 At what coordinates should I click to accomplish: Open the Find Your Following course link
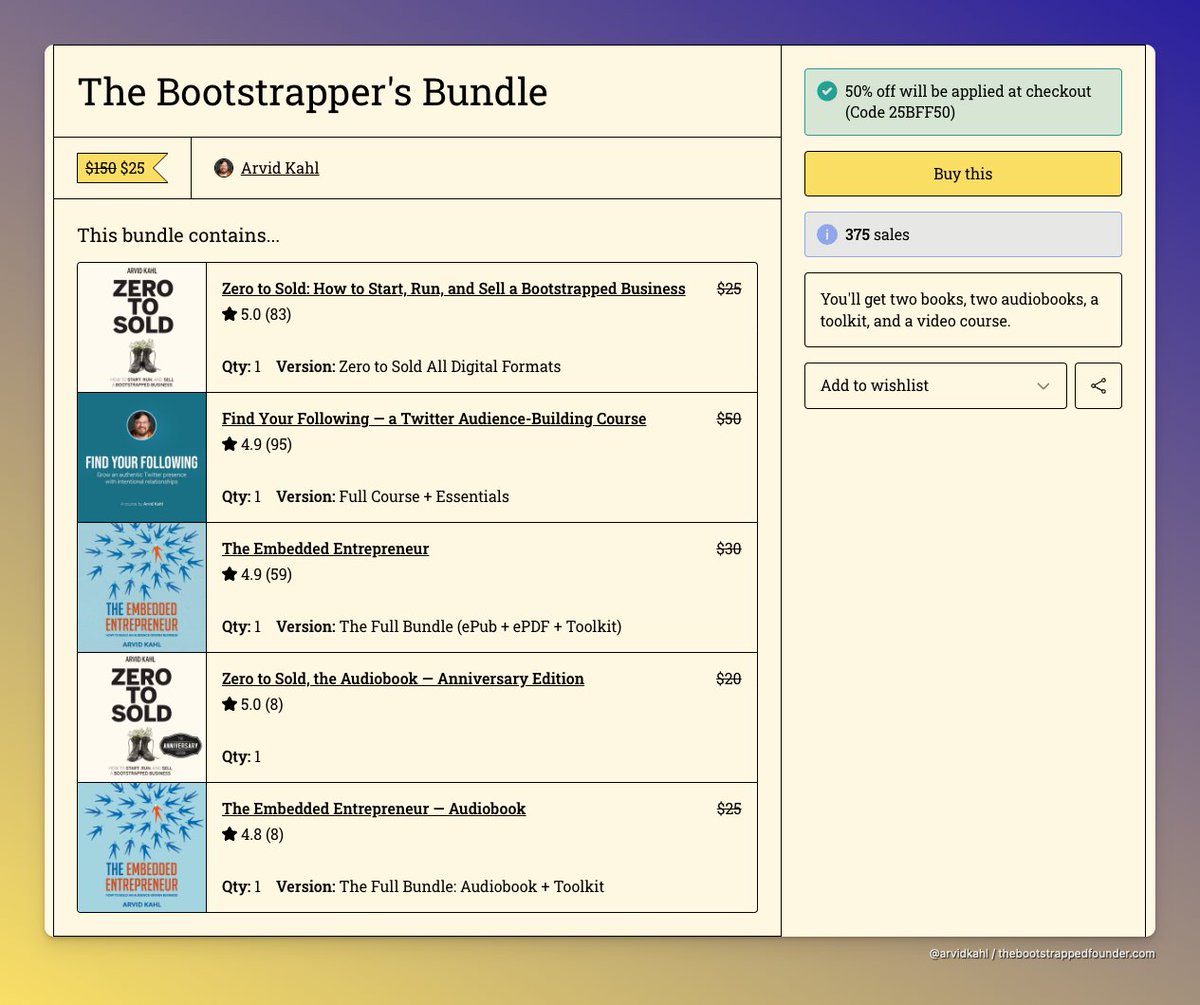pyautogui.click(x=433, y=418)
